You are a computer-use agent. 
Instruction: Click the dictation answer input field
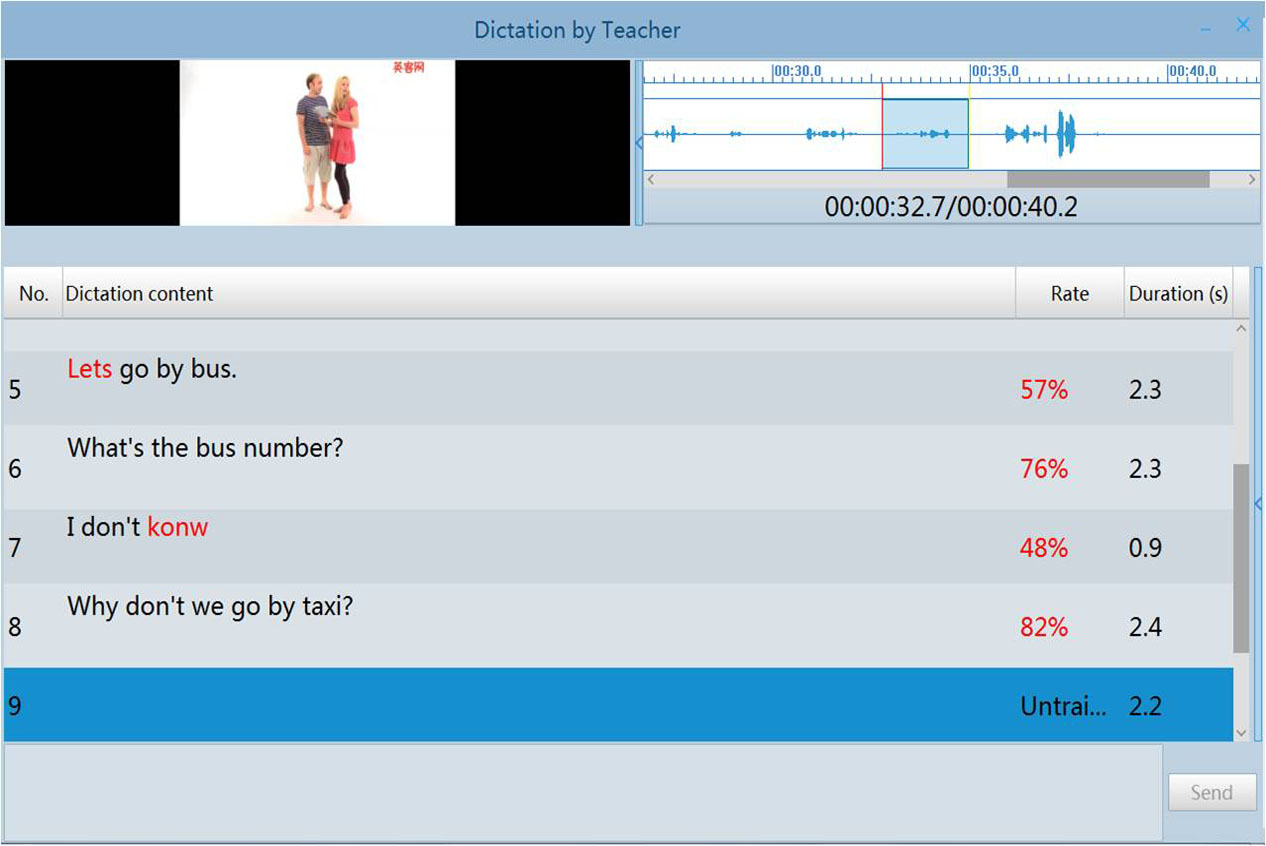pyautogui.click(x=583, y=792)
